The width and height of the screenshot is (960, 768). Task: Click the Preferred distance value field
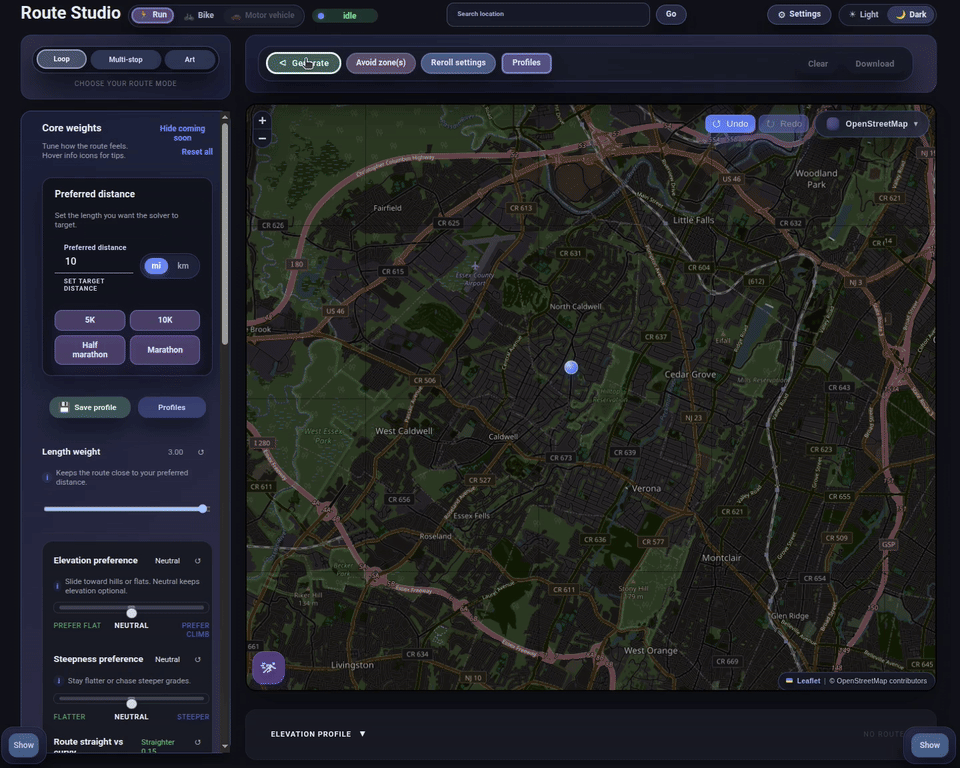point(94,262)
